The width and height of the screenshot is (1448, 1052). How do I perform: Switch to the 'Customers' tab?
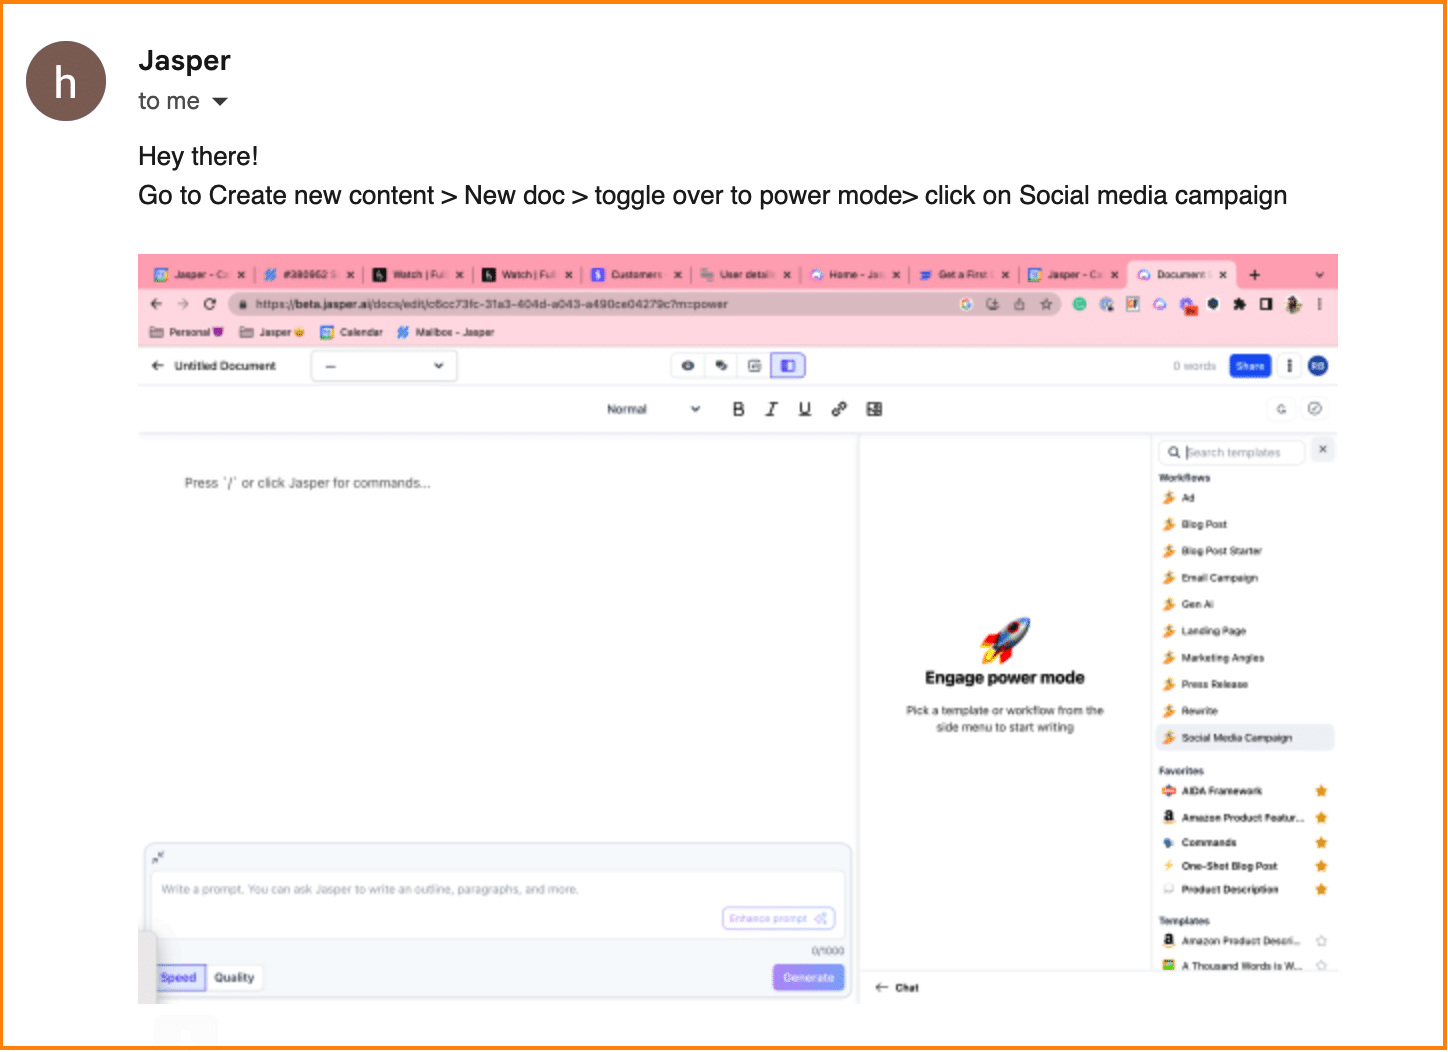point(636,274)
